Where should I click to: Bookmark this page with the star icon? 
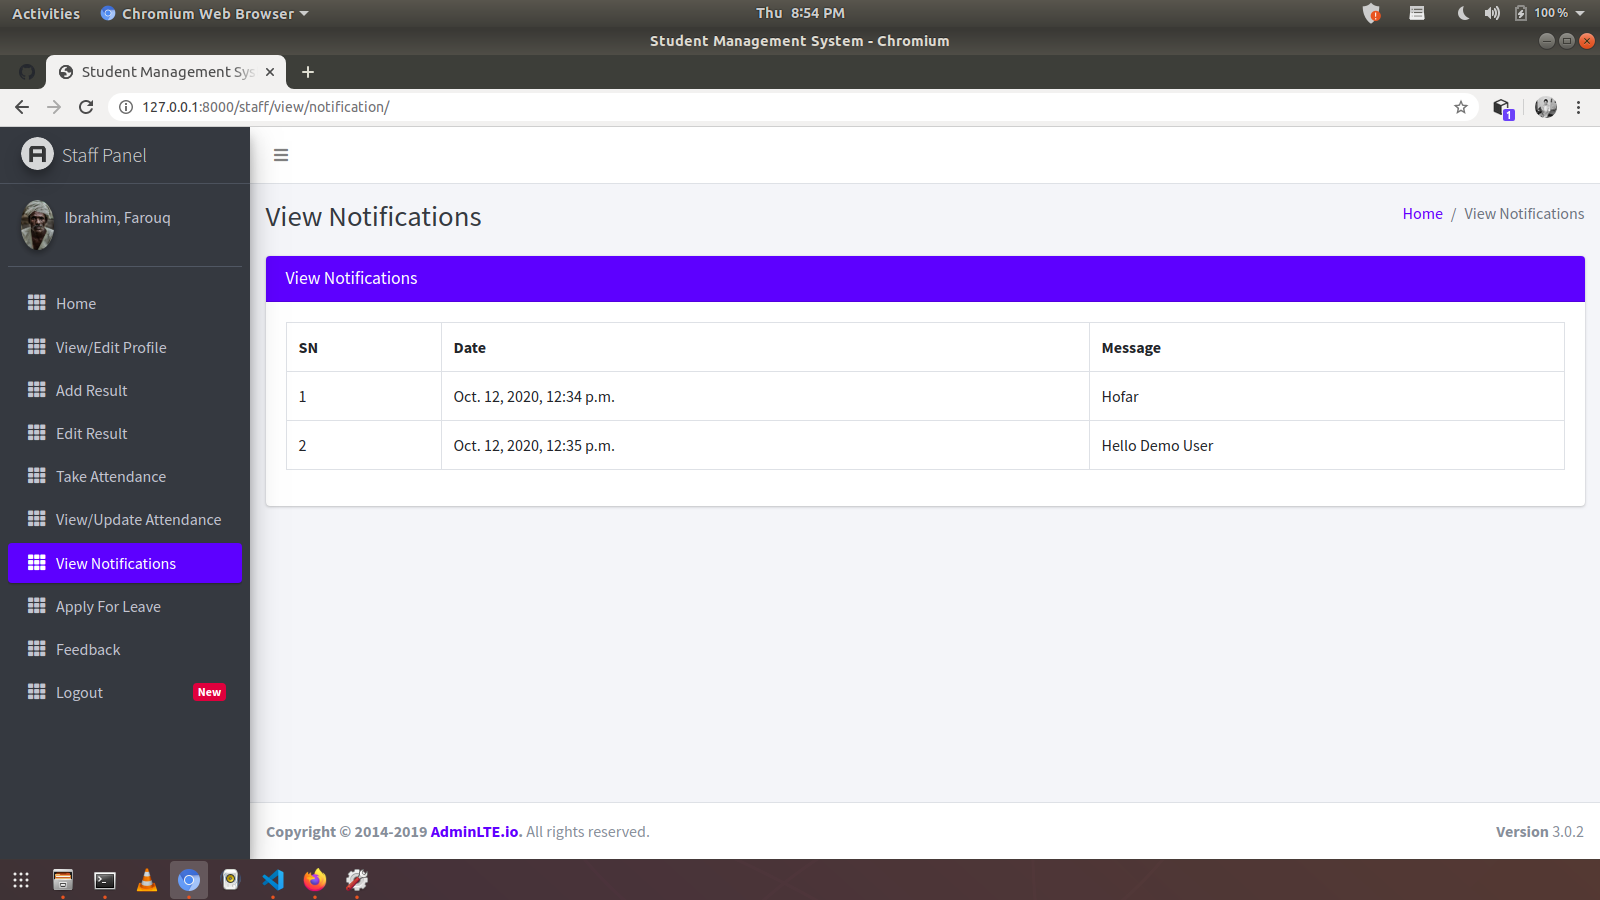click(x=1461, y=107)
